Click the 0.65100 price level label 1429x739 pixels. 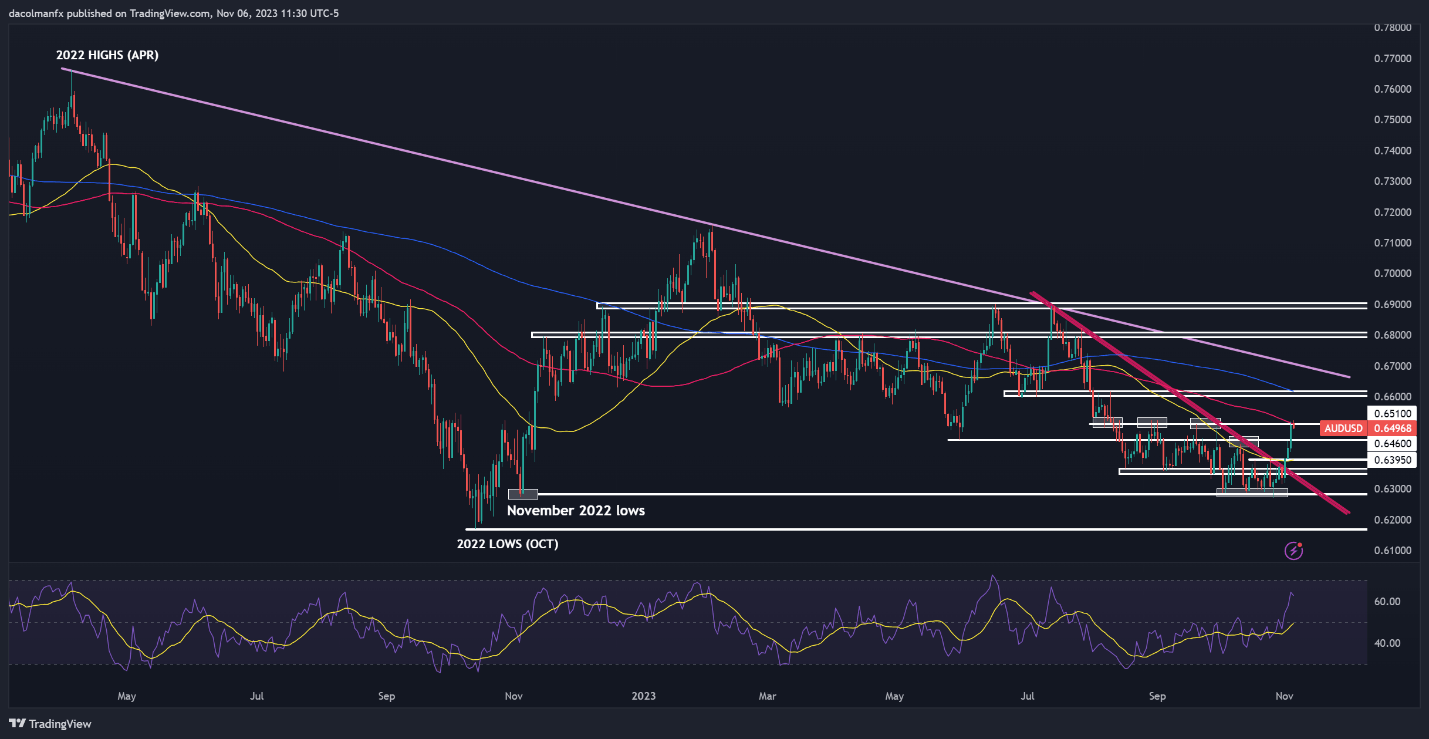pos(1392,412)
